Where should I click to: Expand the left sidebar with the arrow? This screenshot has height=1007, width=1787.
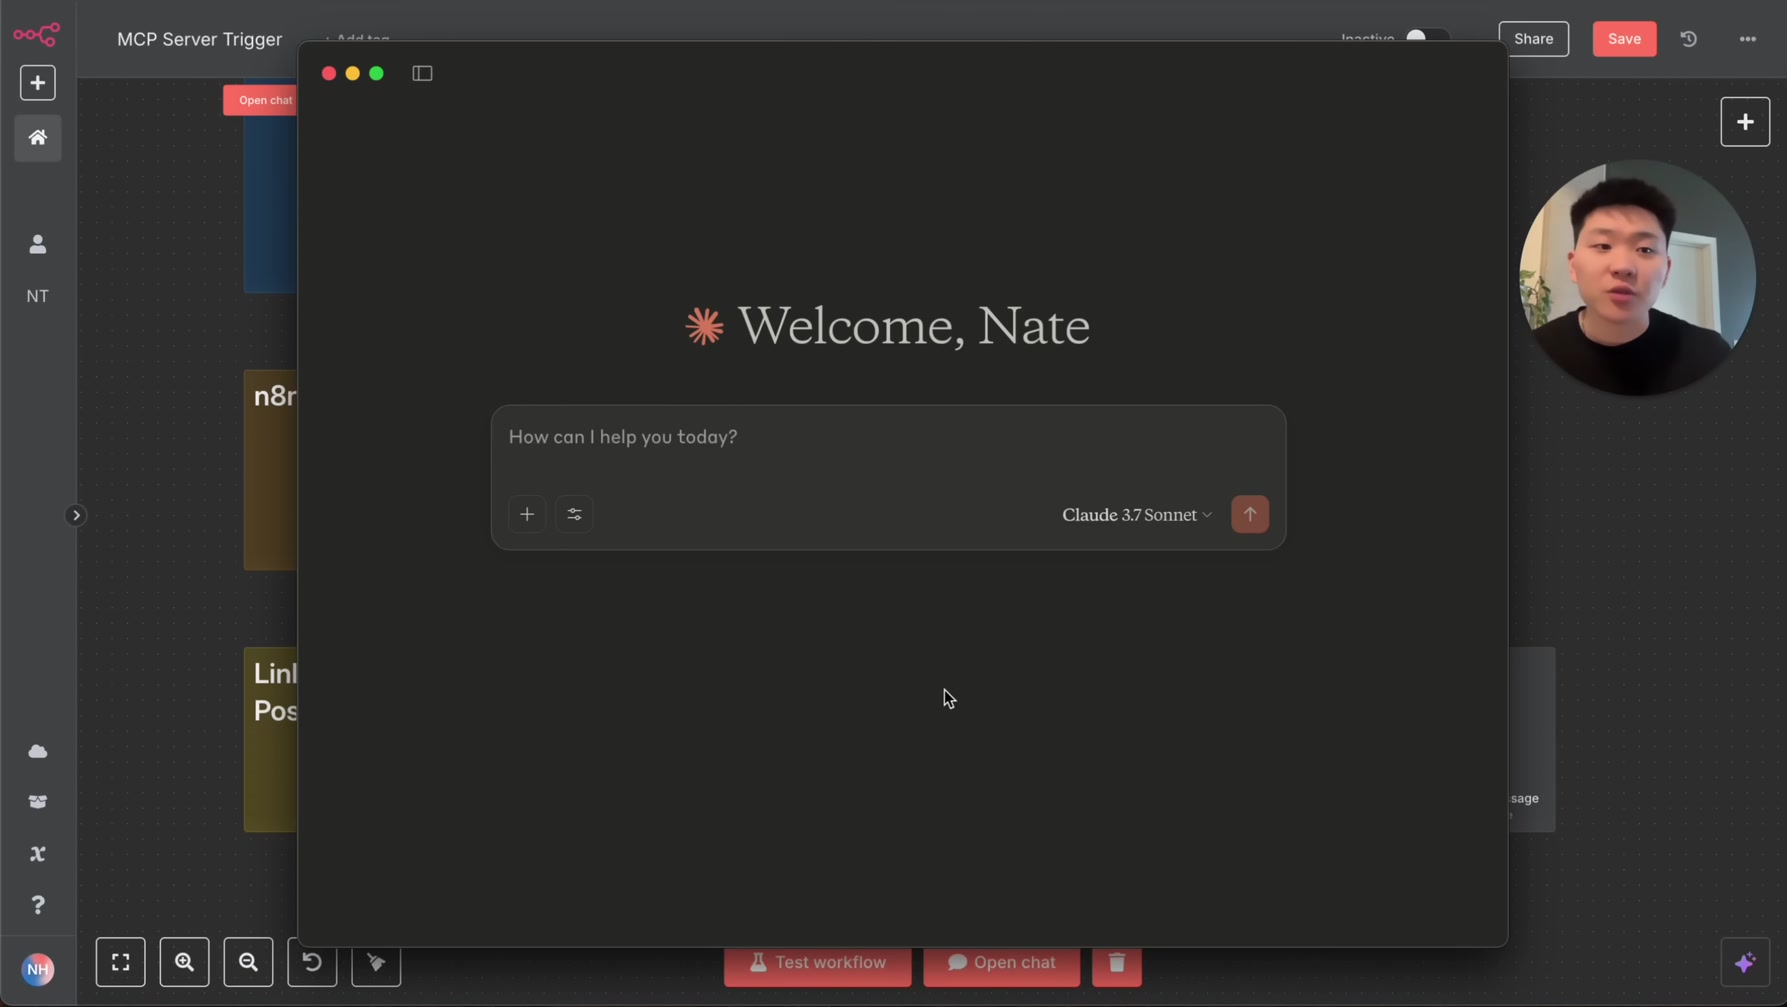76,516
